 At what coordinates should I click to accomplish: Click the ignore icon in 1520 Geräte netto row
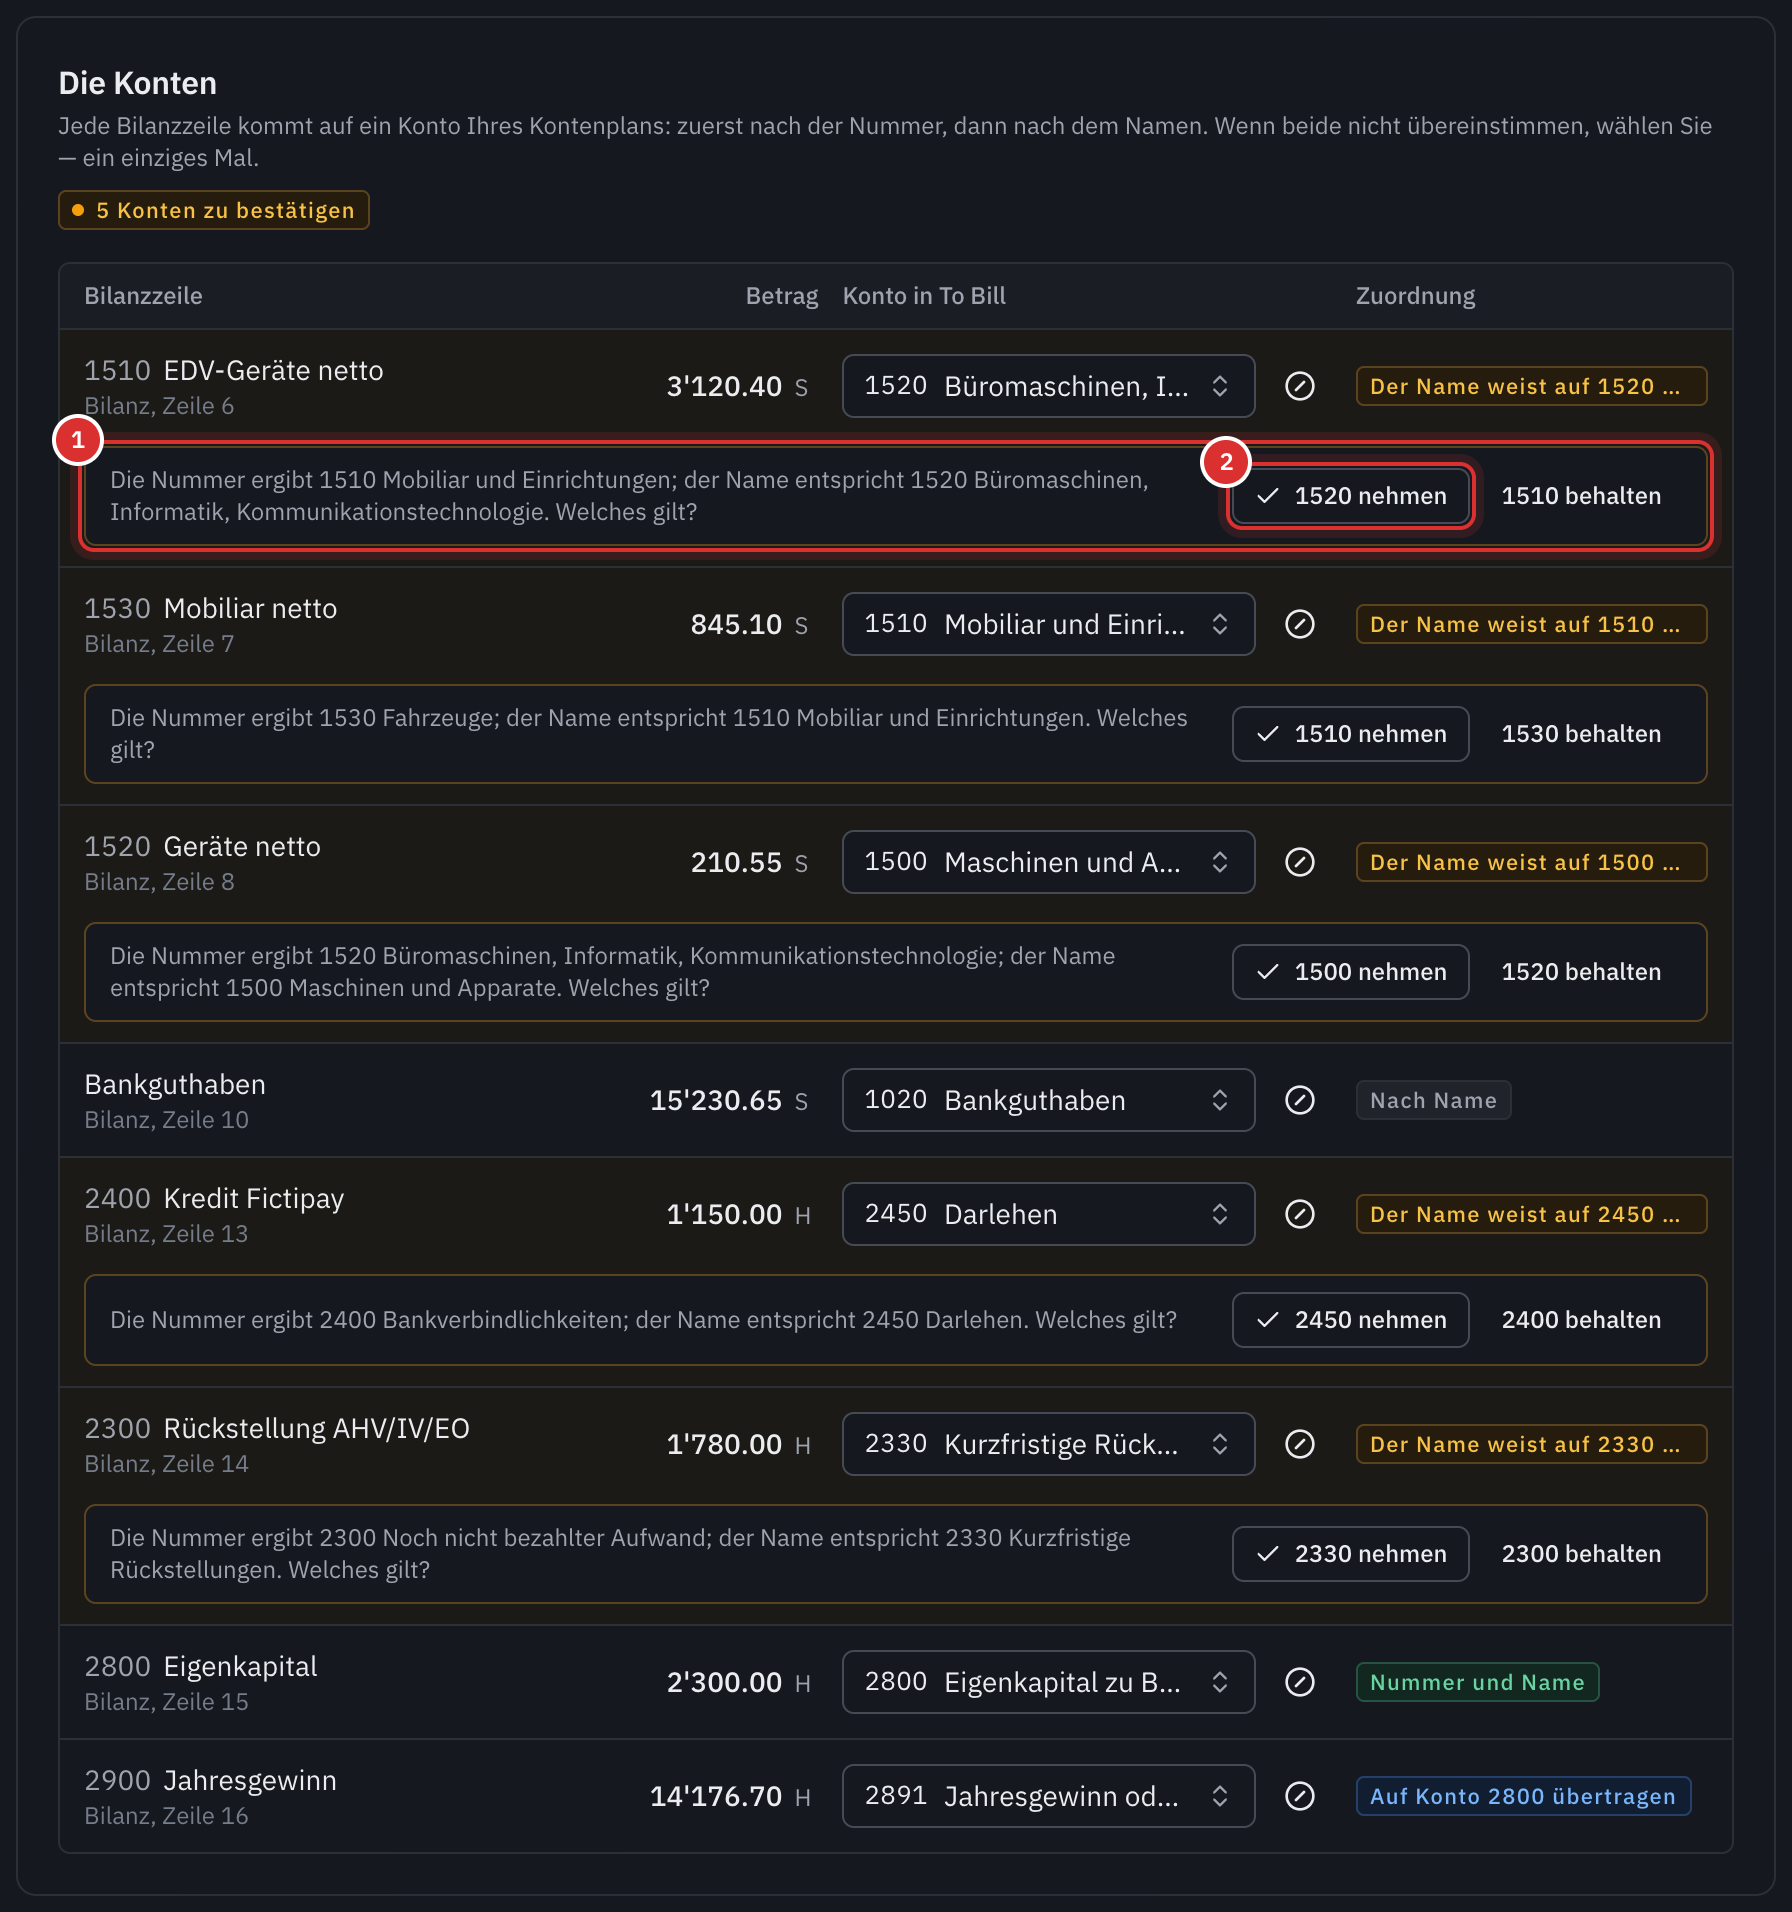pyautogui.click(x=1299, y=862)
